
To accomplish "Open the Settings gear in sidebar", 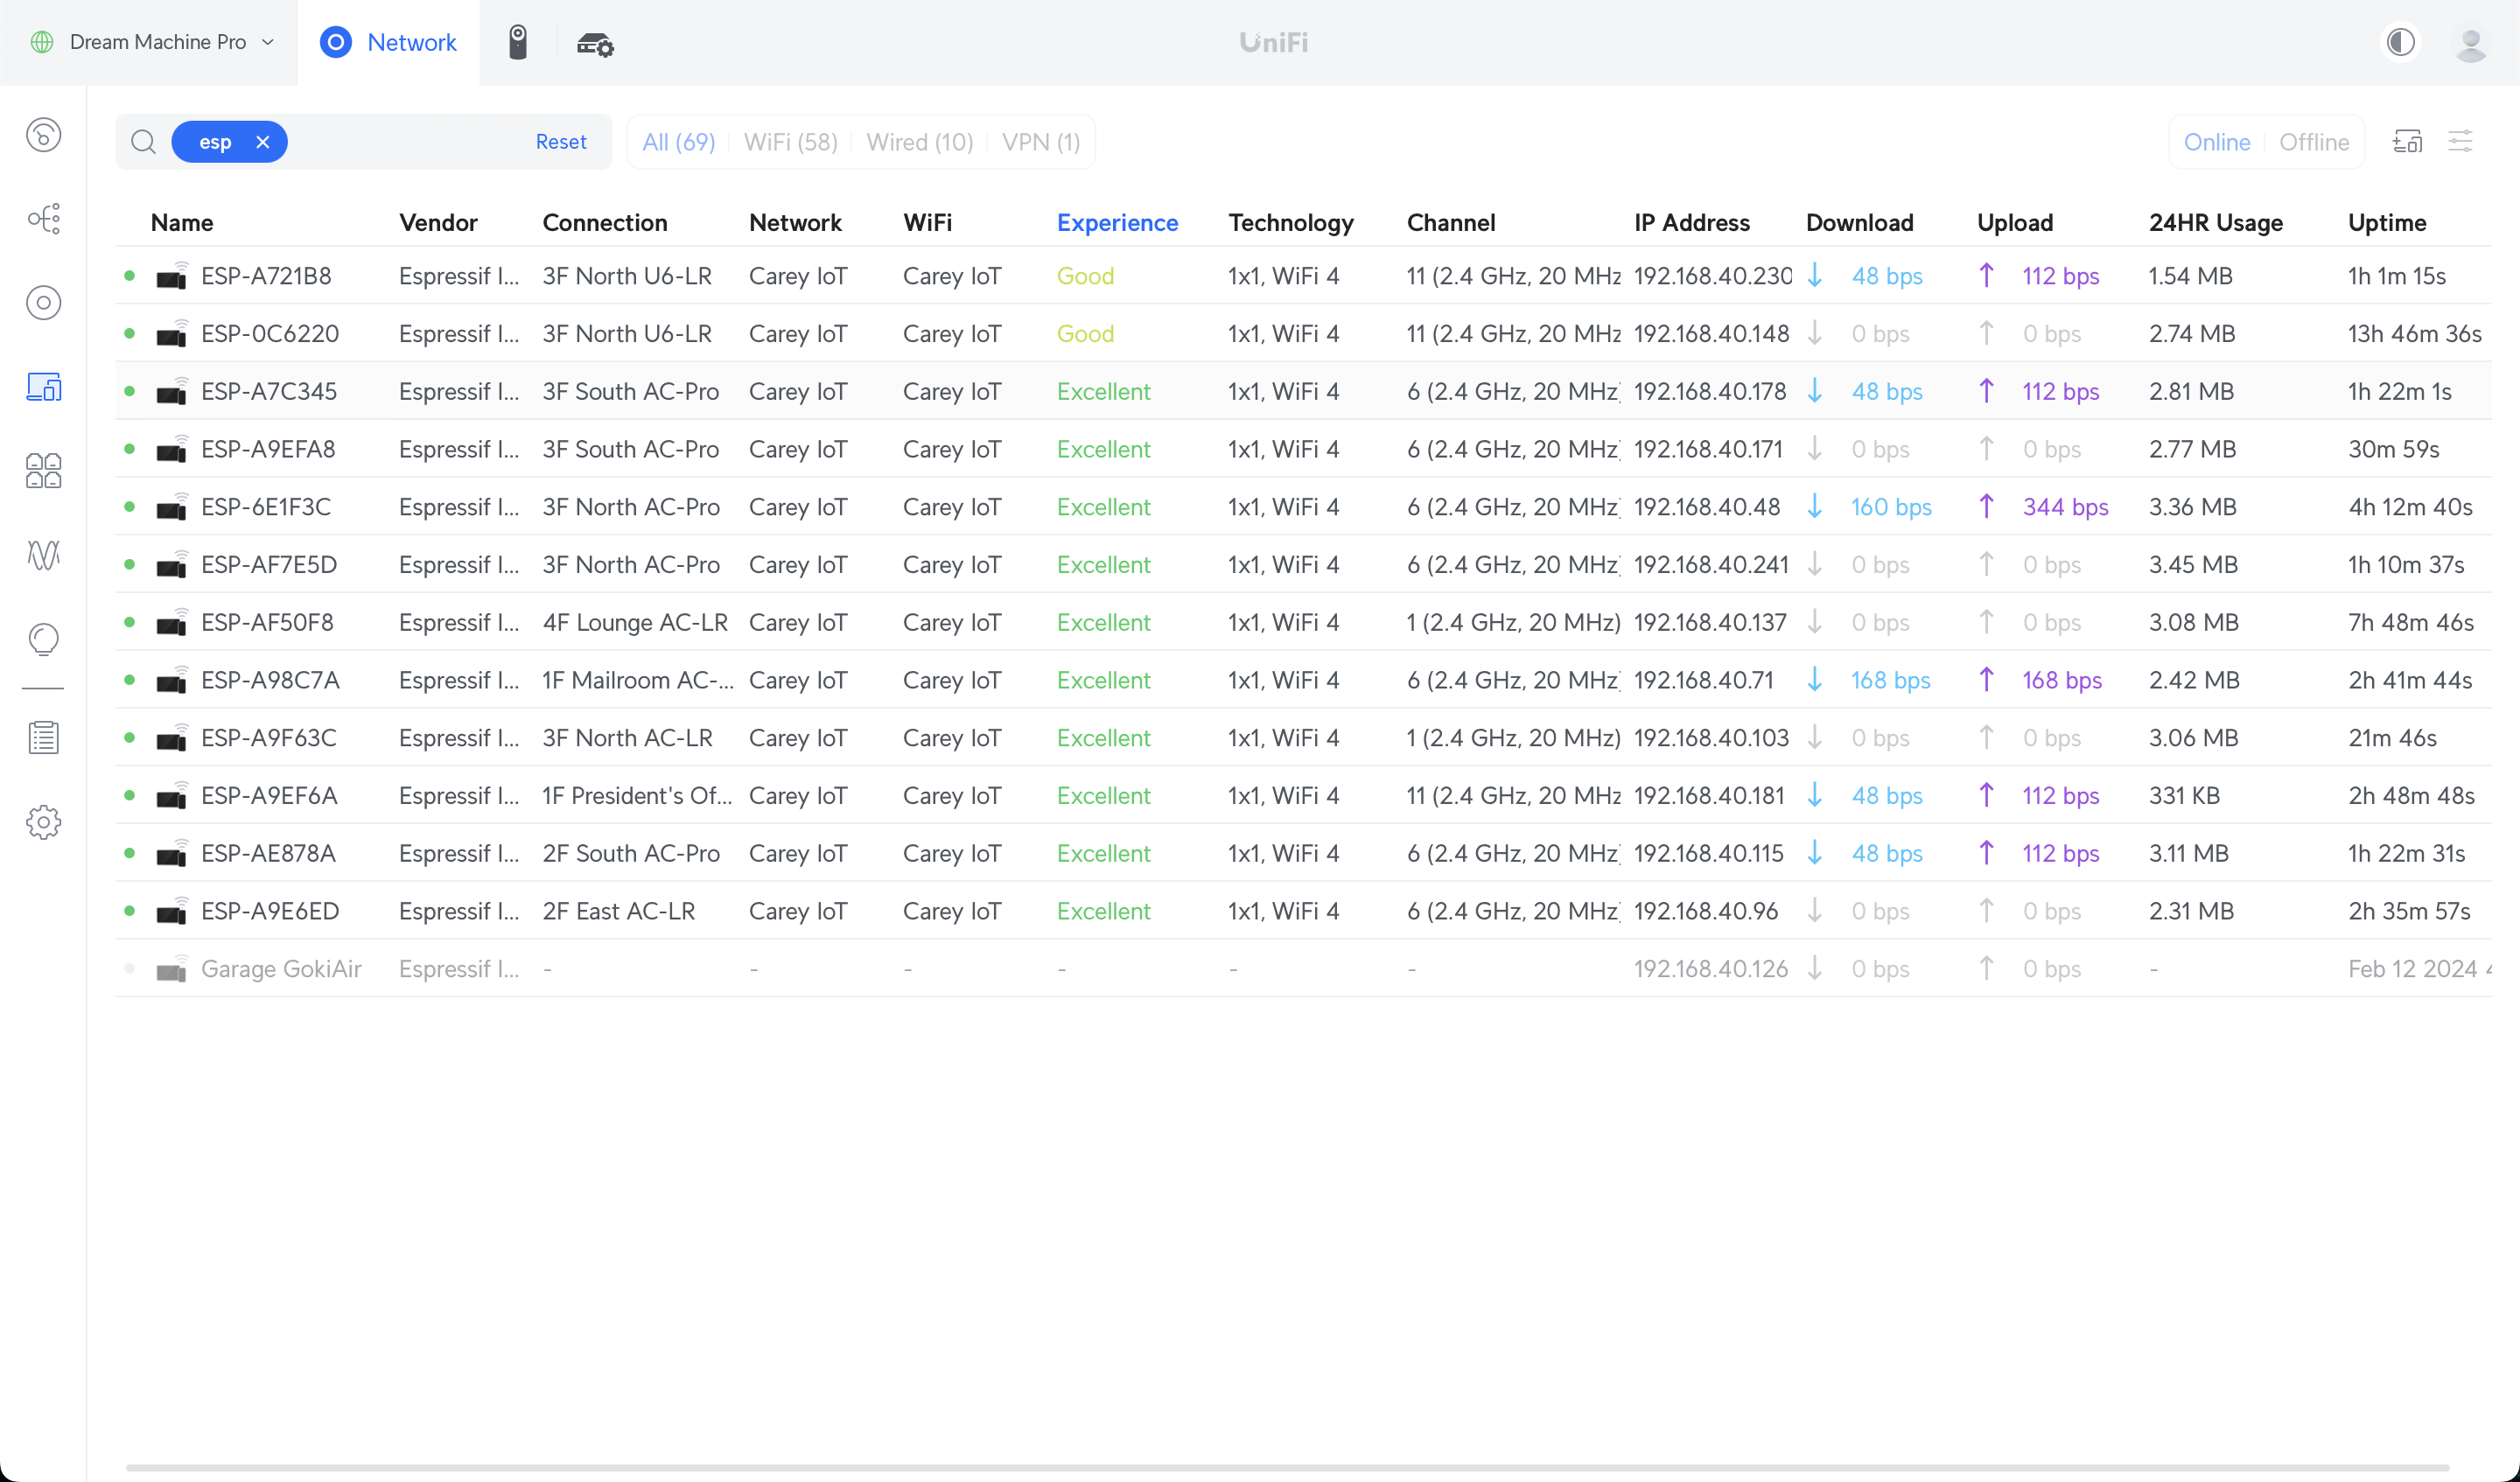I will [x=43, y=822].
